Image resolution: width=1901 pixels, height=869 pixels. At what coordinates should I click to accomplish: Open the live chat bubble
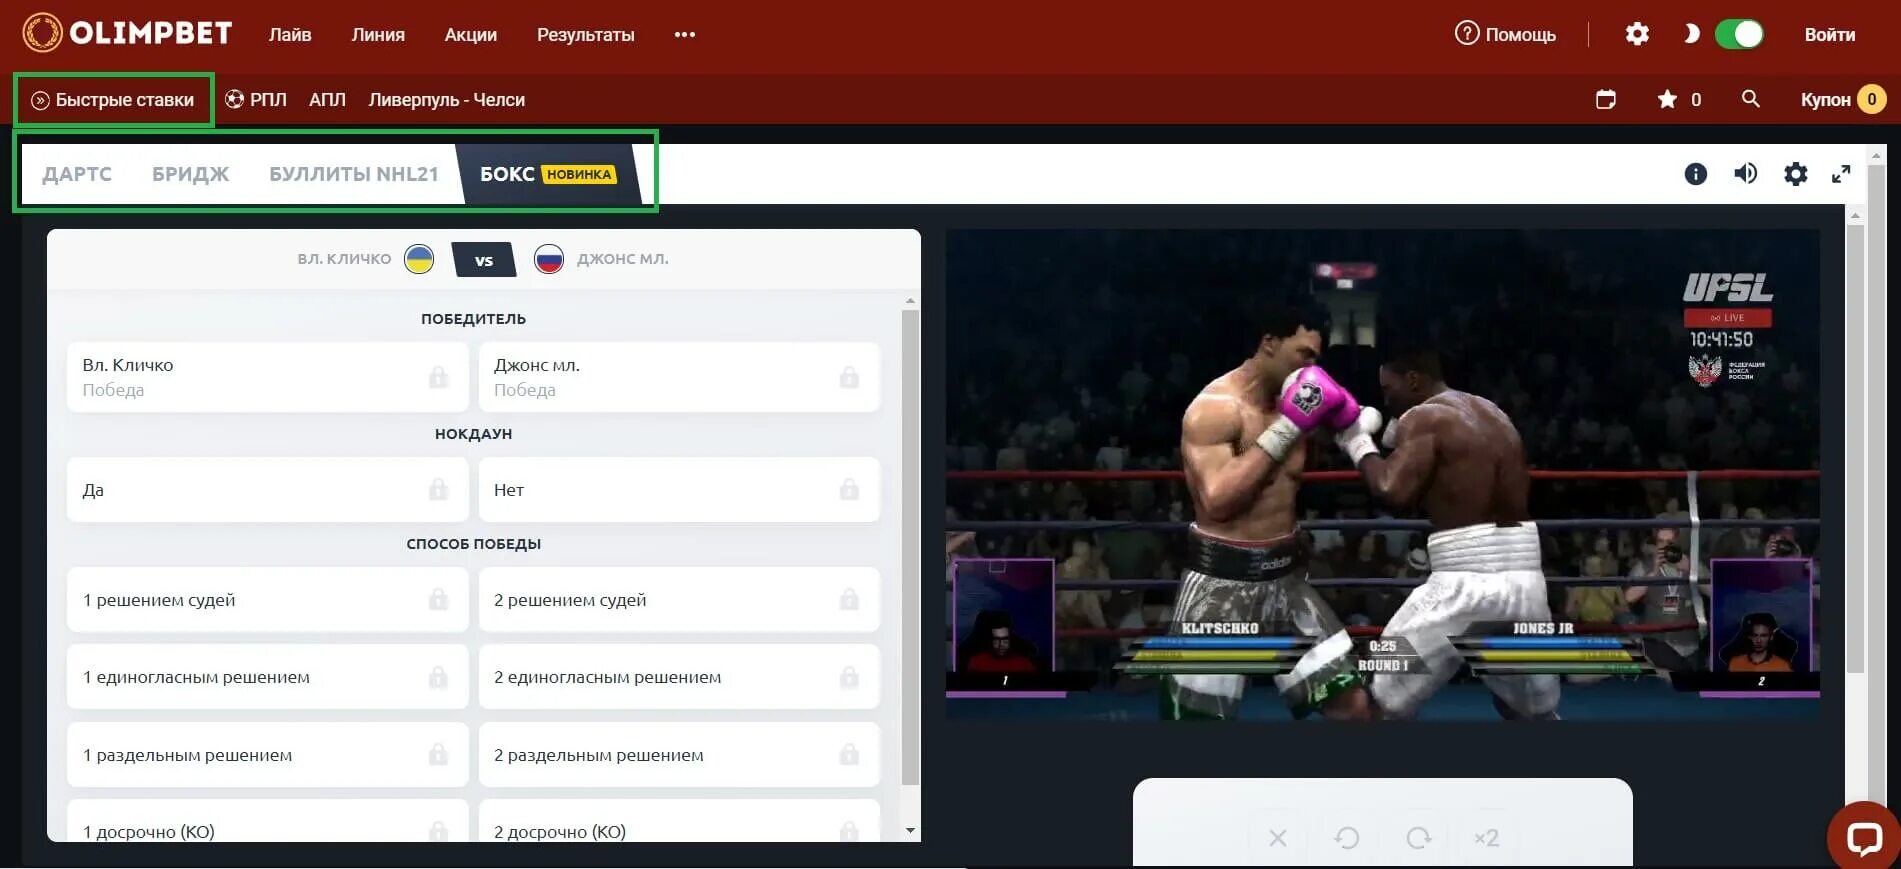1864,837
